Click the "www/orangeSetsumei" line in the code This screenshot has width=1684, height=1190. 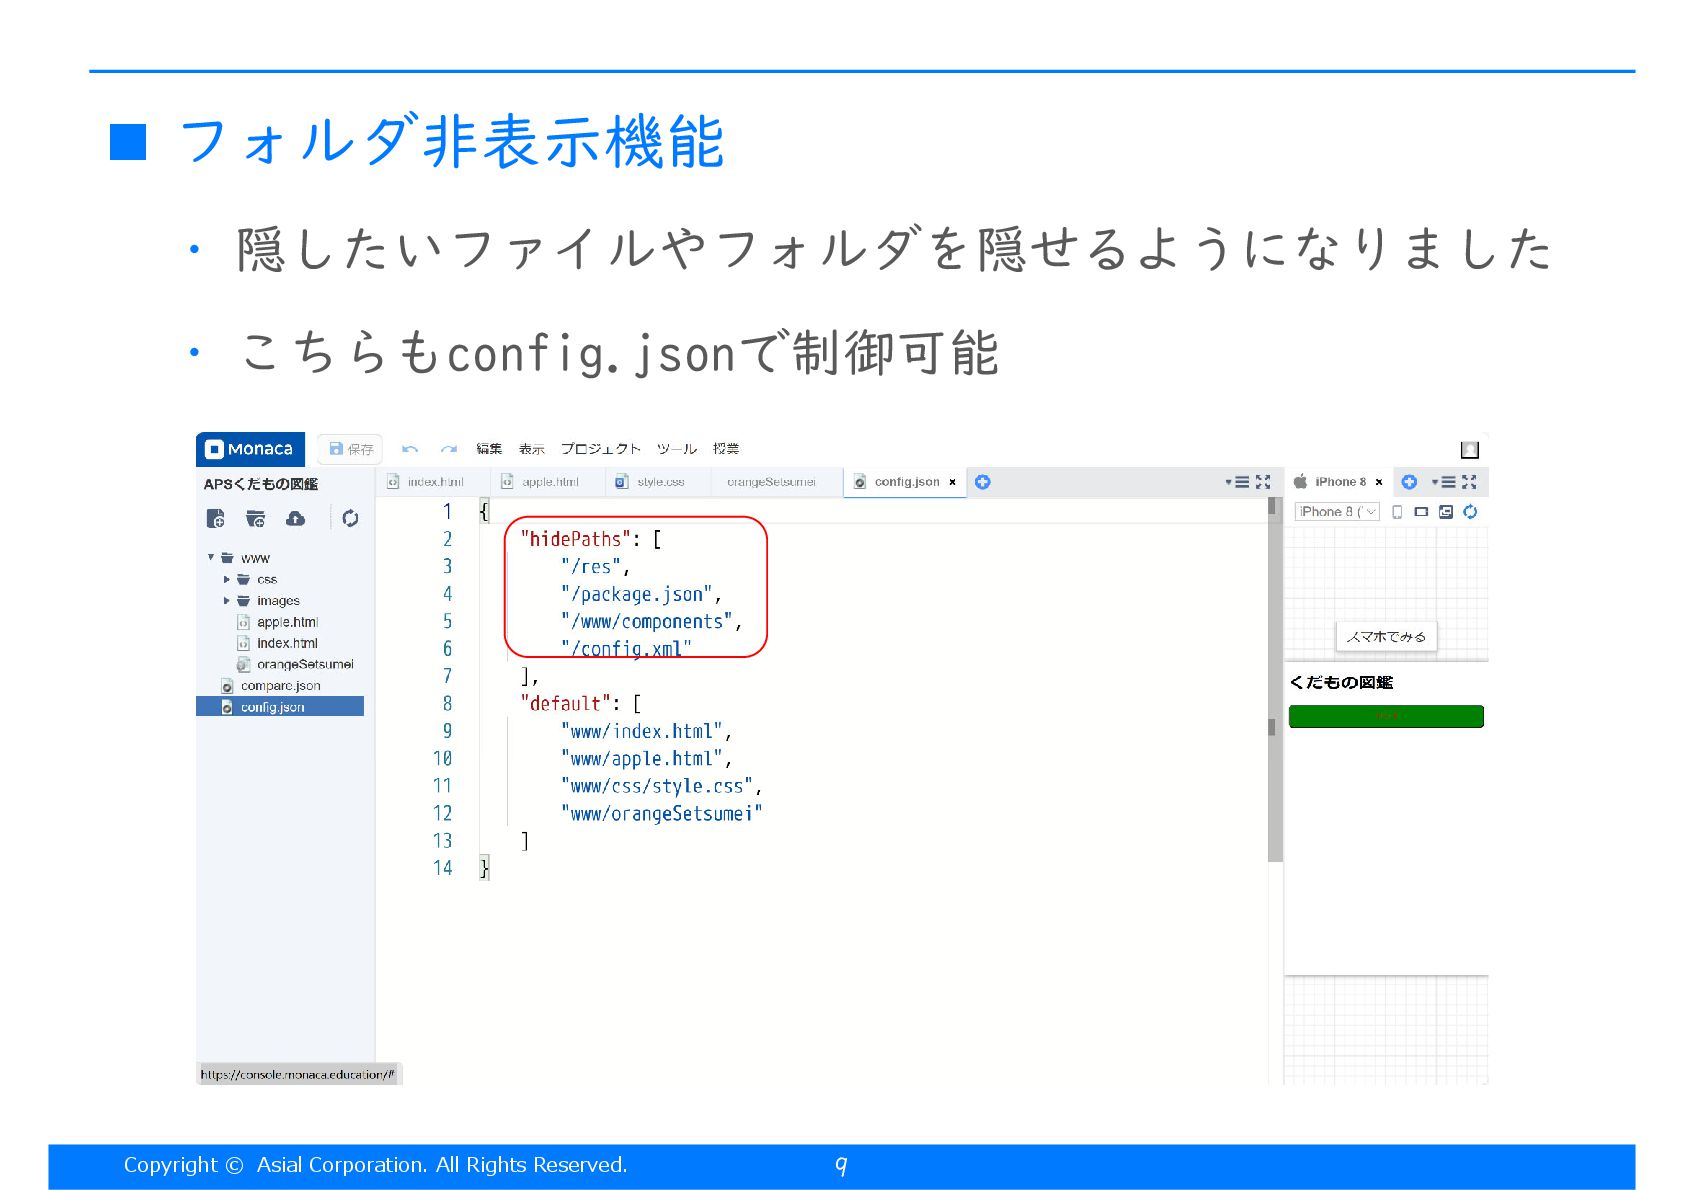coord(661,814)
